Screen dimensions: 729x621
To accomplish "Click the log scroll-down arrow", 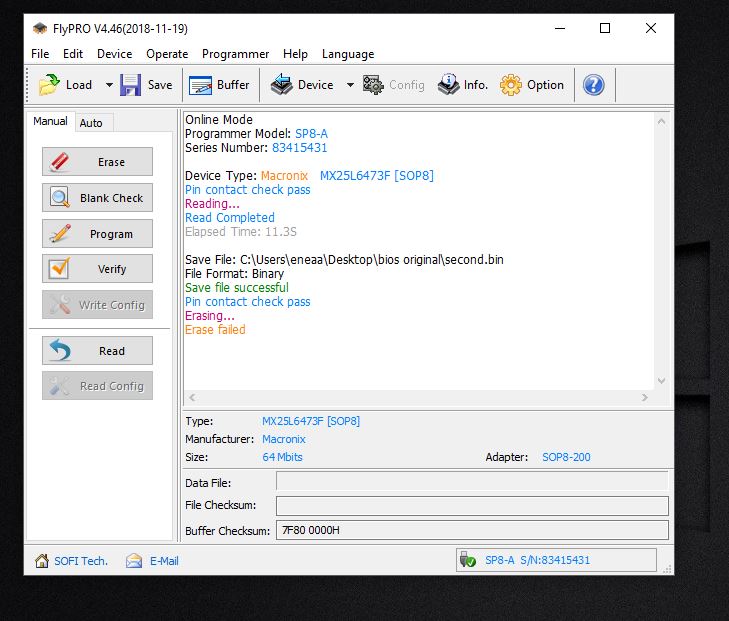I will pyautogui.click(x=661, y=381).
